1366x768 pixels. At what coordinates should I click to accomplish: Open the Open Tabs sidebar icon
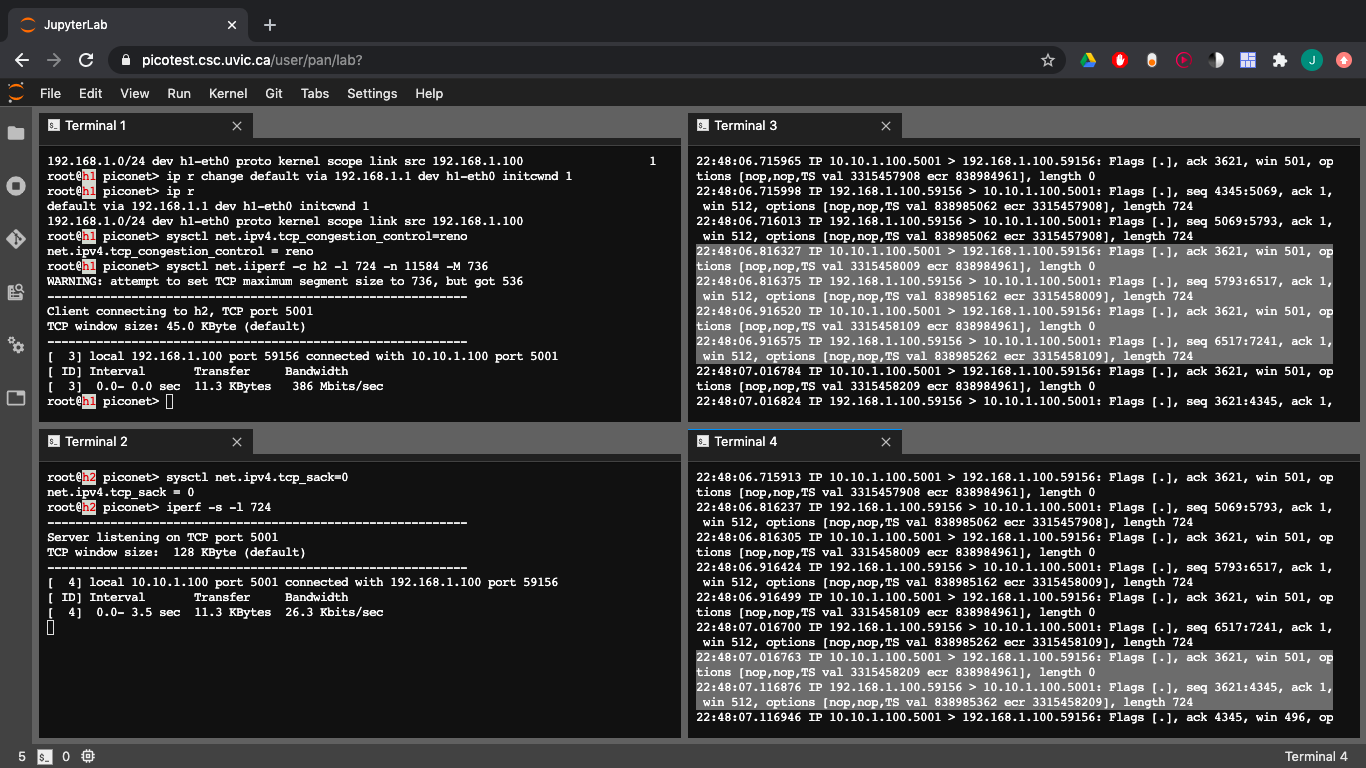[16, 398]
